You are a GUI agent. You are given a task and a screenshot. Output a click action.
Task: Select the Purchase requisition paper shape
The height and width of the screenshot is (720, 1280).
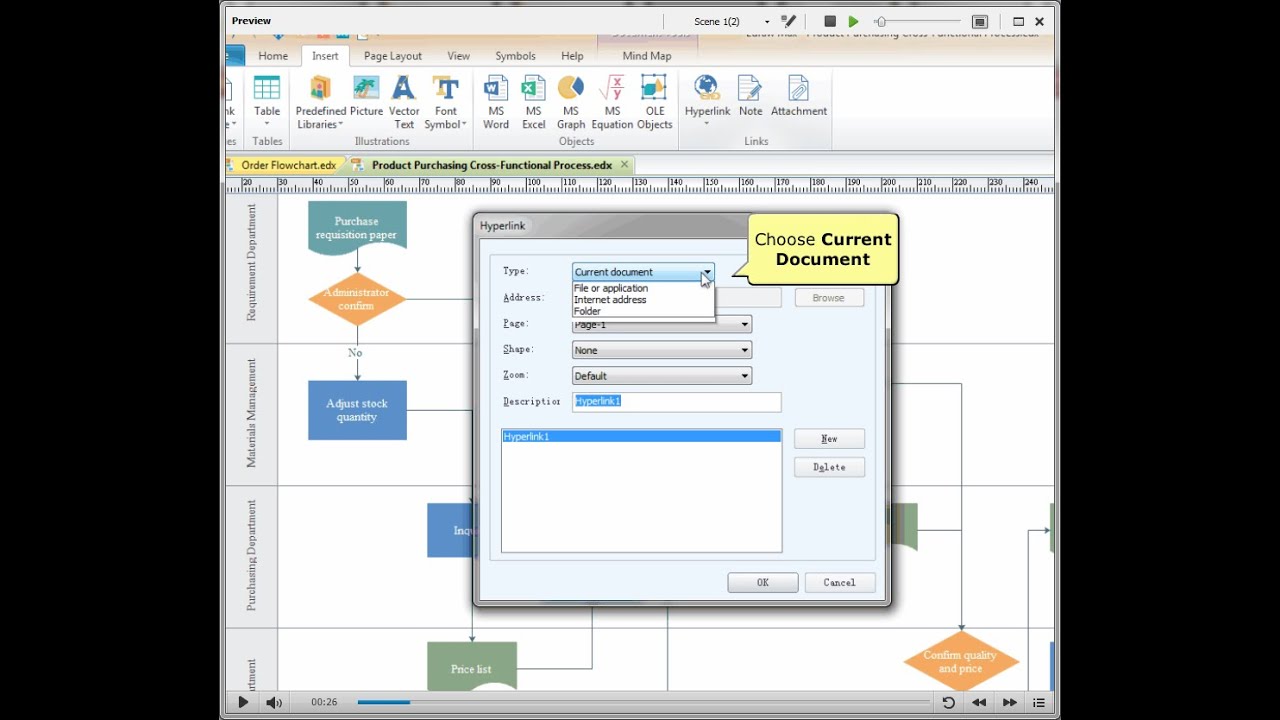pos(357,228)
